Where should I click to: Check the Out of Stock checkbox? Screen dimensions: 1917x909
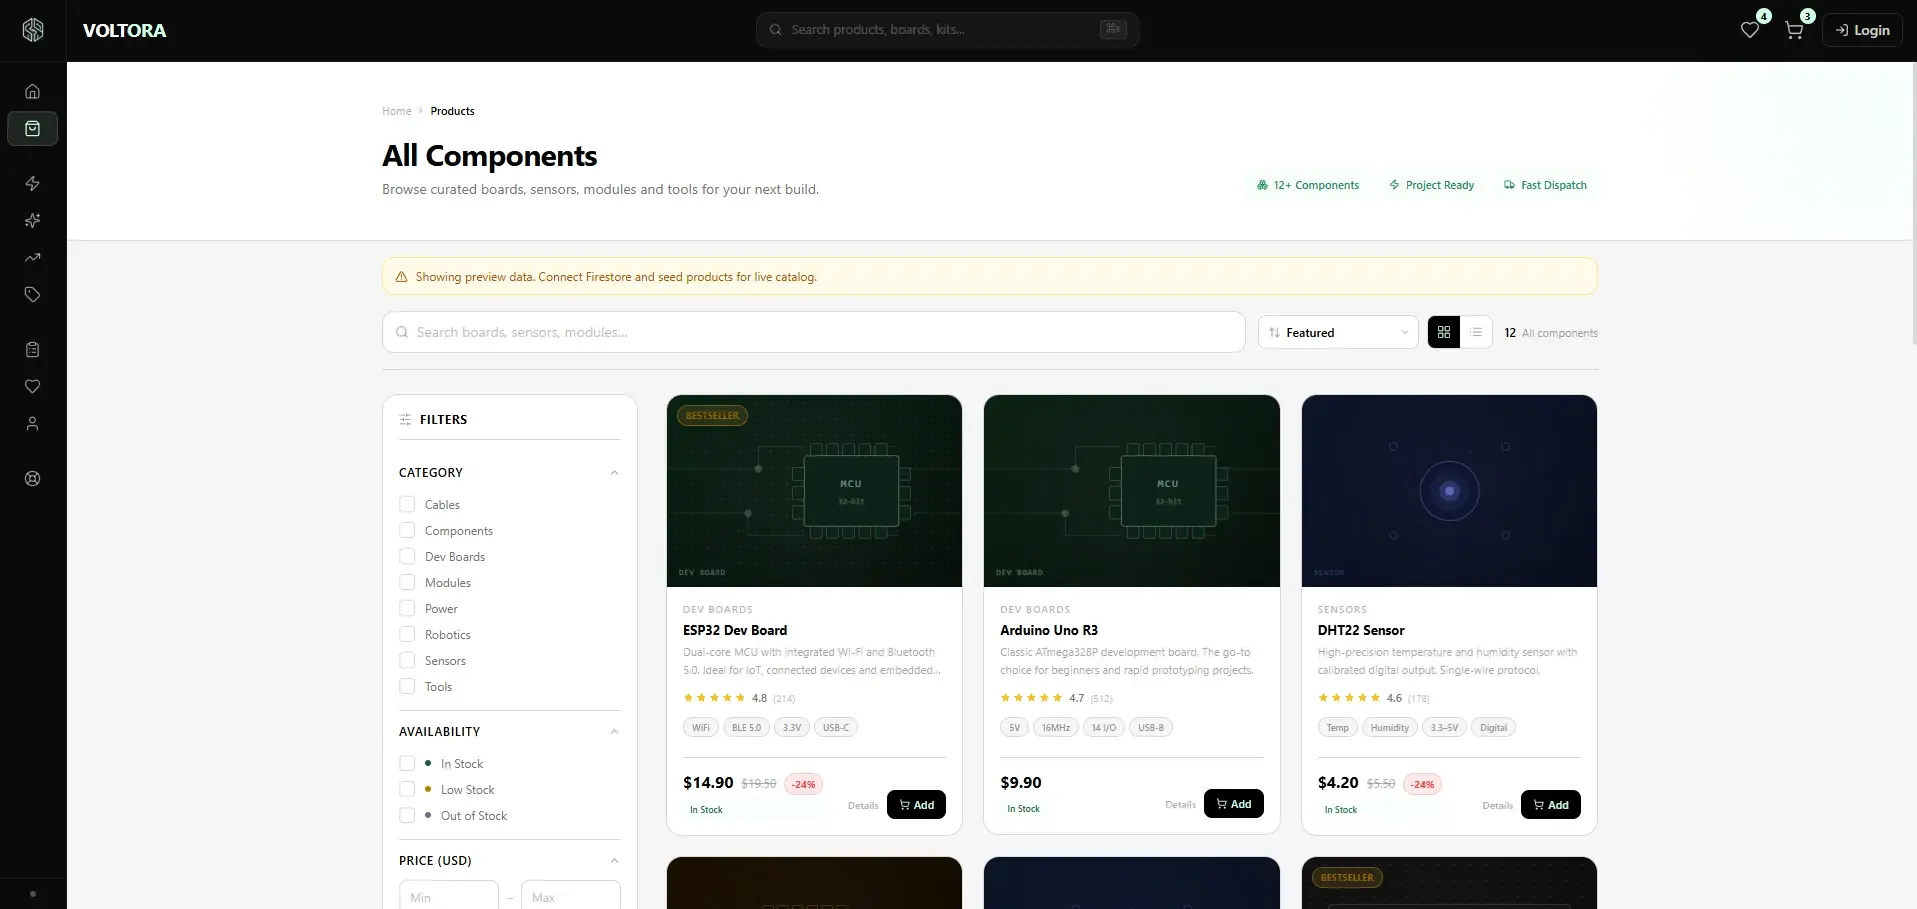click(x=407, y=815)
